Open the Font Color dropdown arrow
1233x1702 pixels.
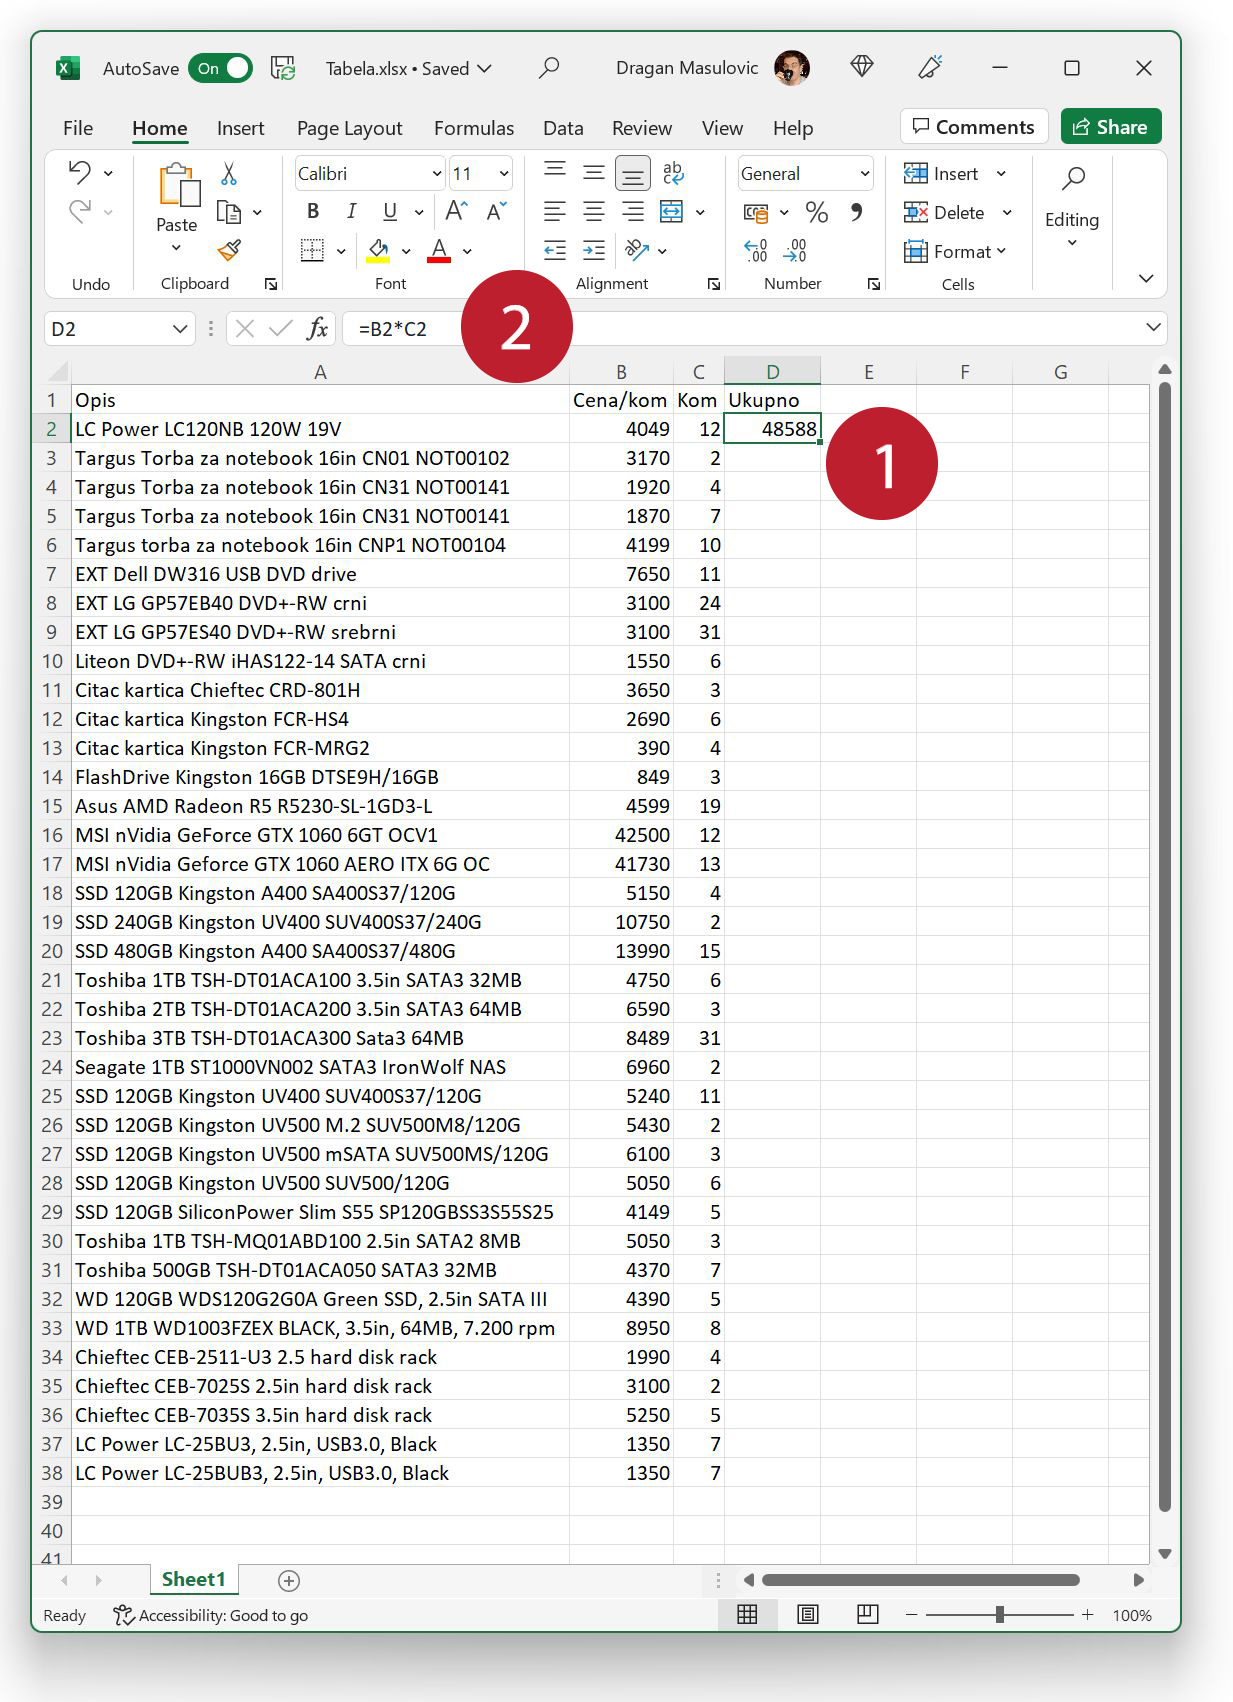467,251
